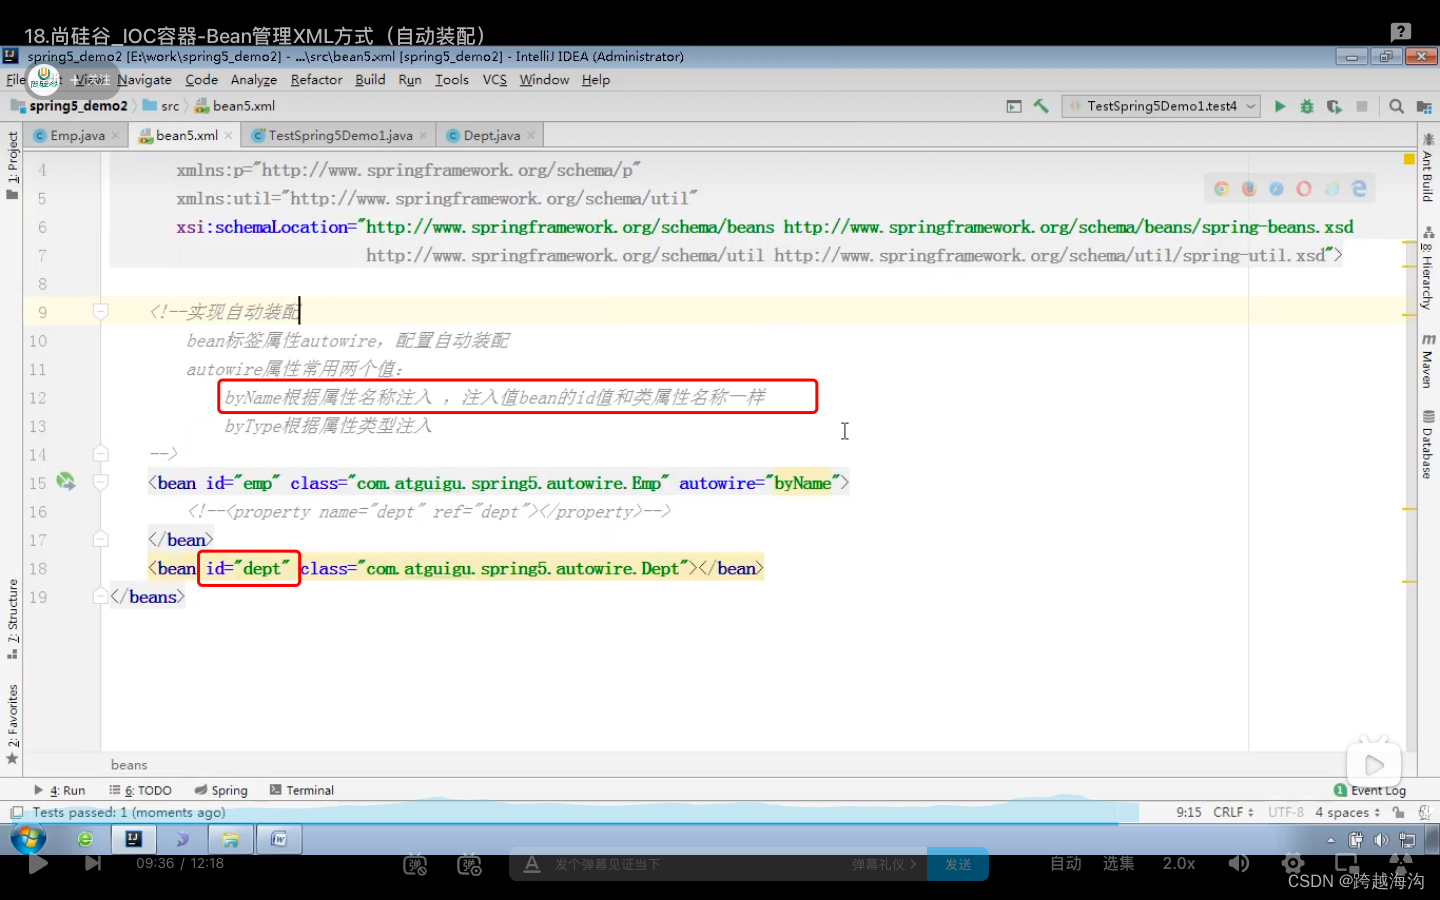The width and height of the screenshot is (1440, 900).
Task: Open the TestSpring5Demo1.test4 run configuration dropdown
Action: pos(1161,106)
